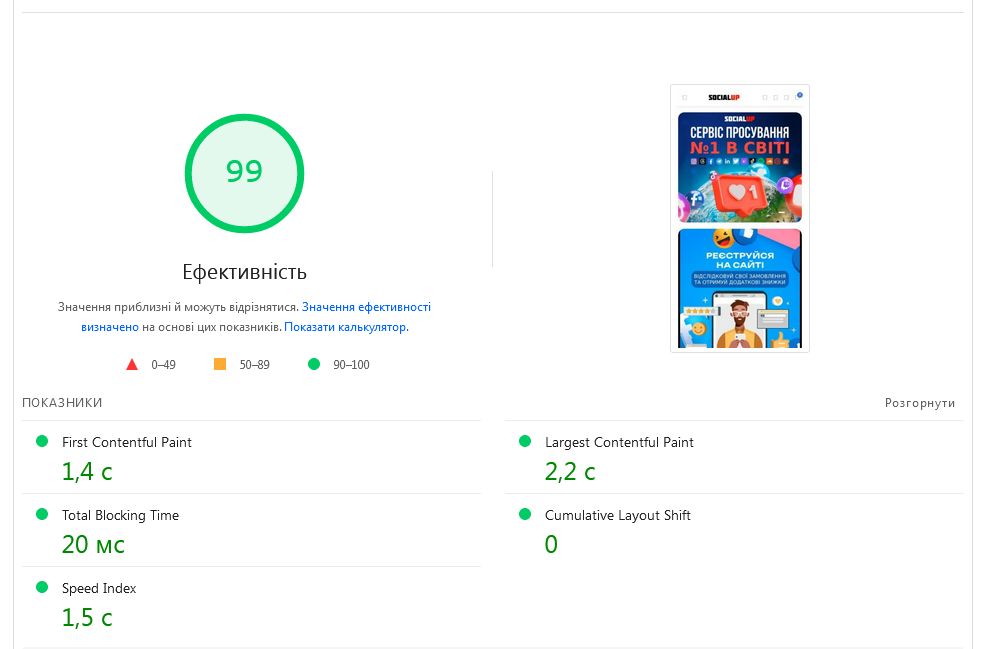Click the Speed Index metric label
The height and width of the screenshot is (649, 987).
[x=99, y=588]
